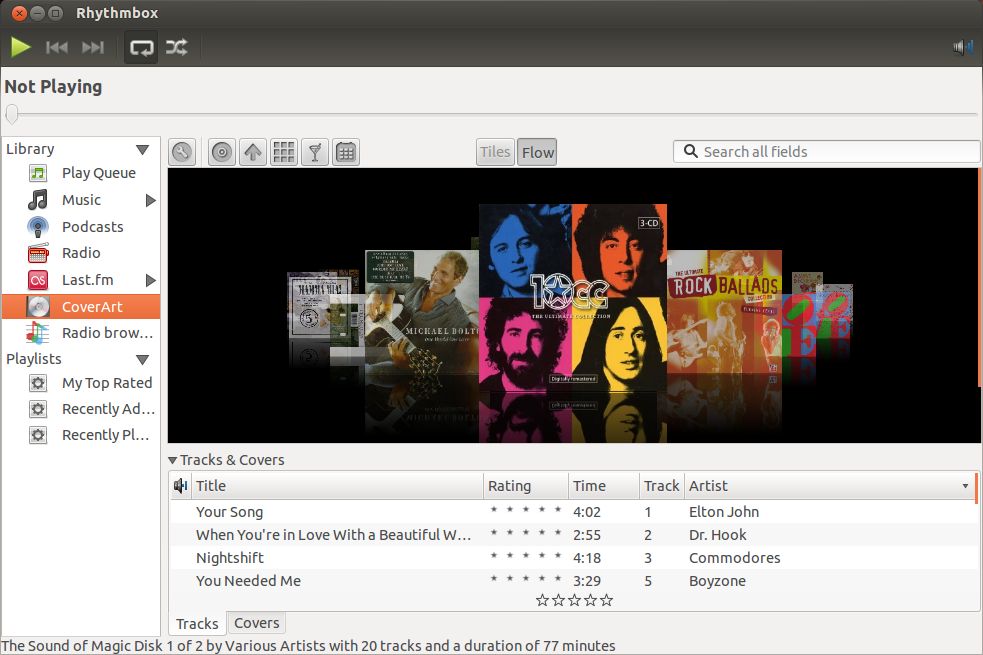Click artist Elton John cell
Screen dimensions: 983x655
coord(723,512)
